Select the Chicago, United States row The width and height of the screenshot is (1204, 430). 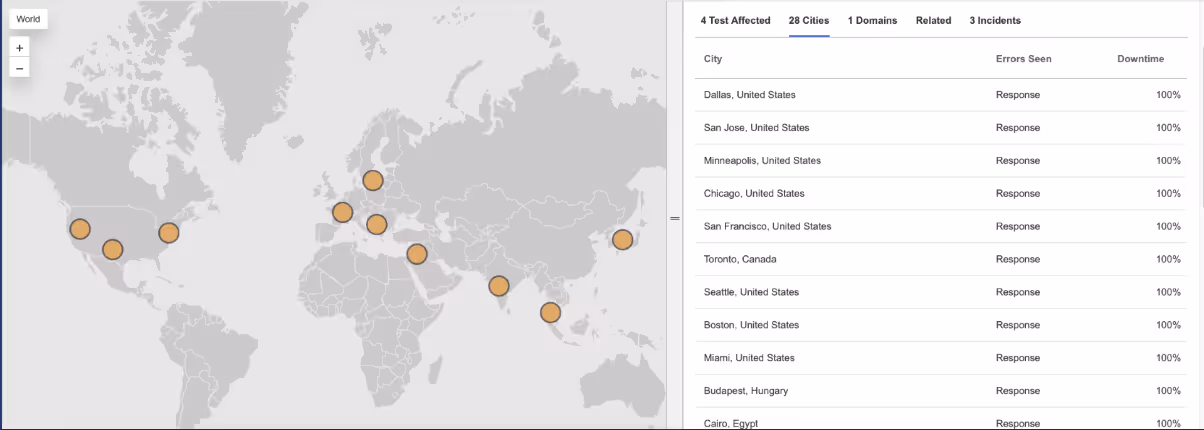941,193
